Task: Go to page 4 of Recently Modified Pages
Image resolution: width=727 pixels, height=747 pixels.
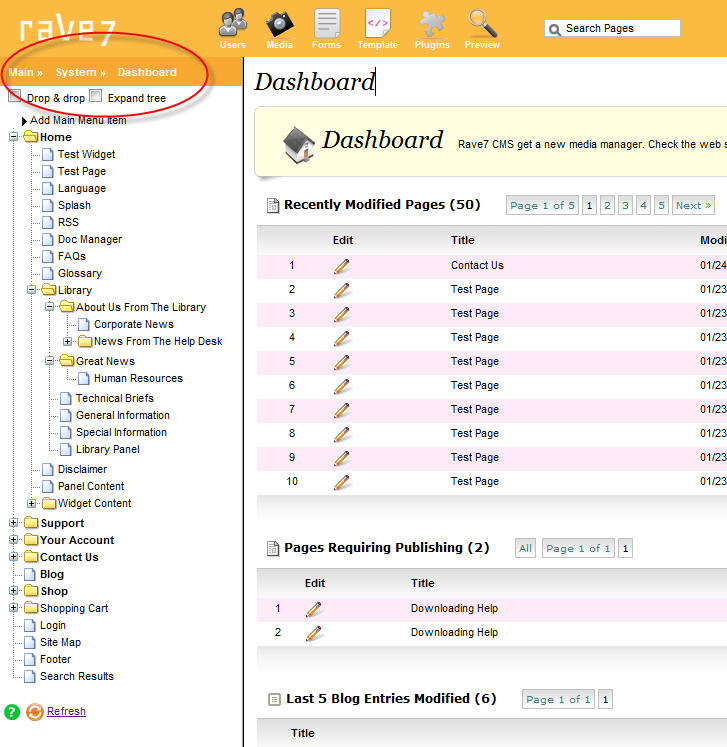Action: point(643,205)
